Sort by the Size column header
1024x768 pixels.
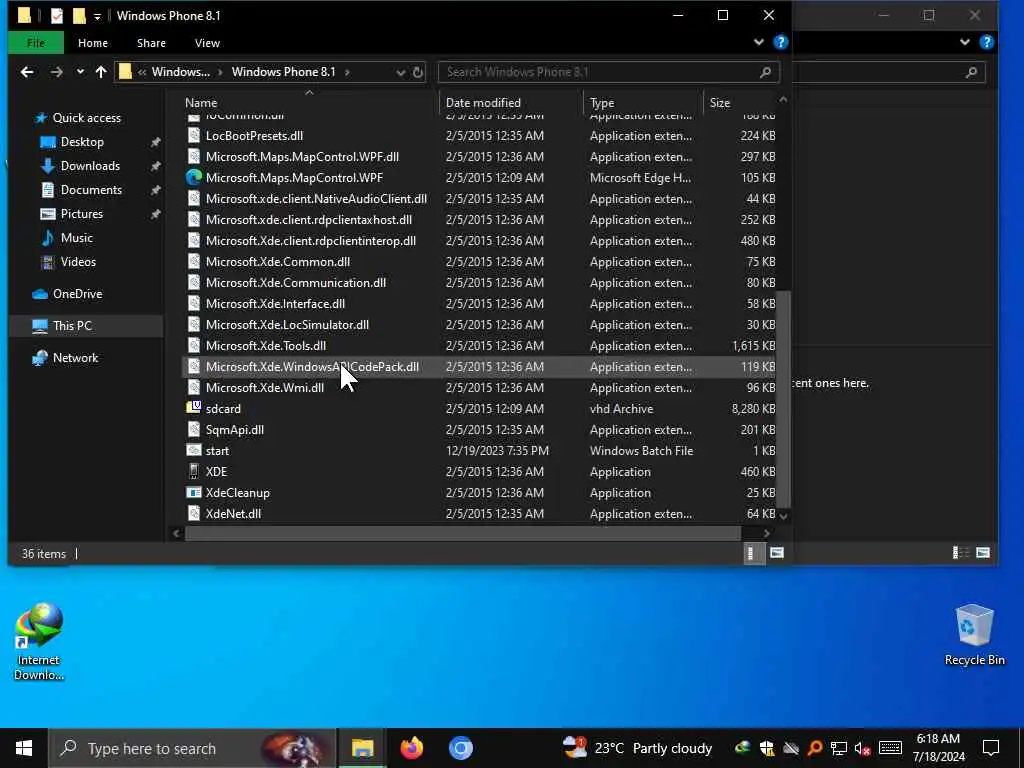click(x=720, y=103)
